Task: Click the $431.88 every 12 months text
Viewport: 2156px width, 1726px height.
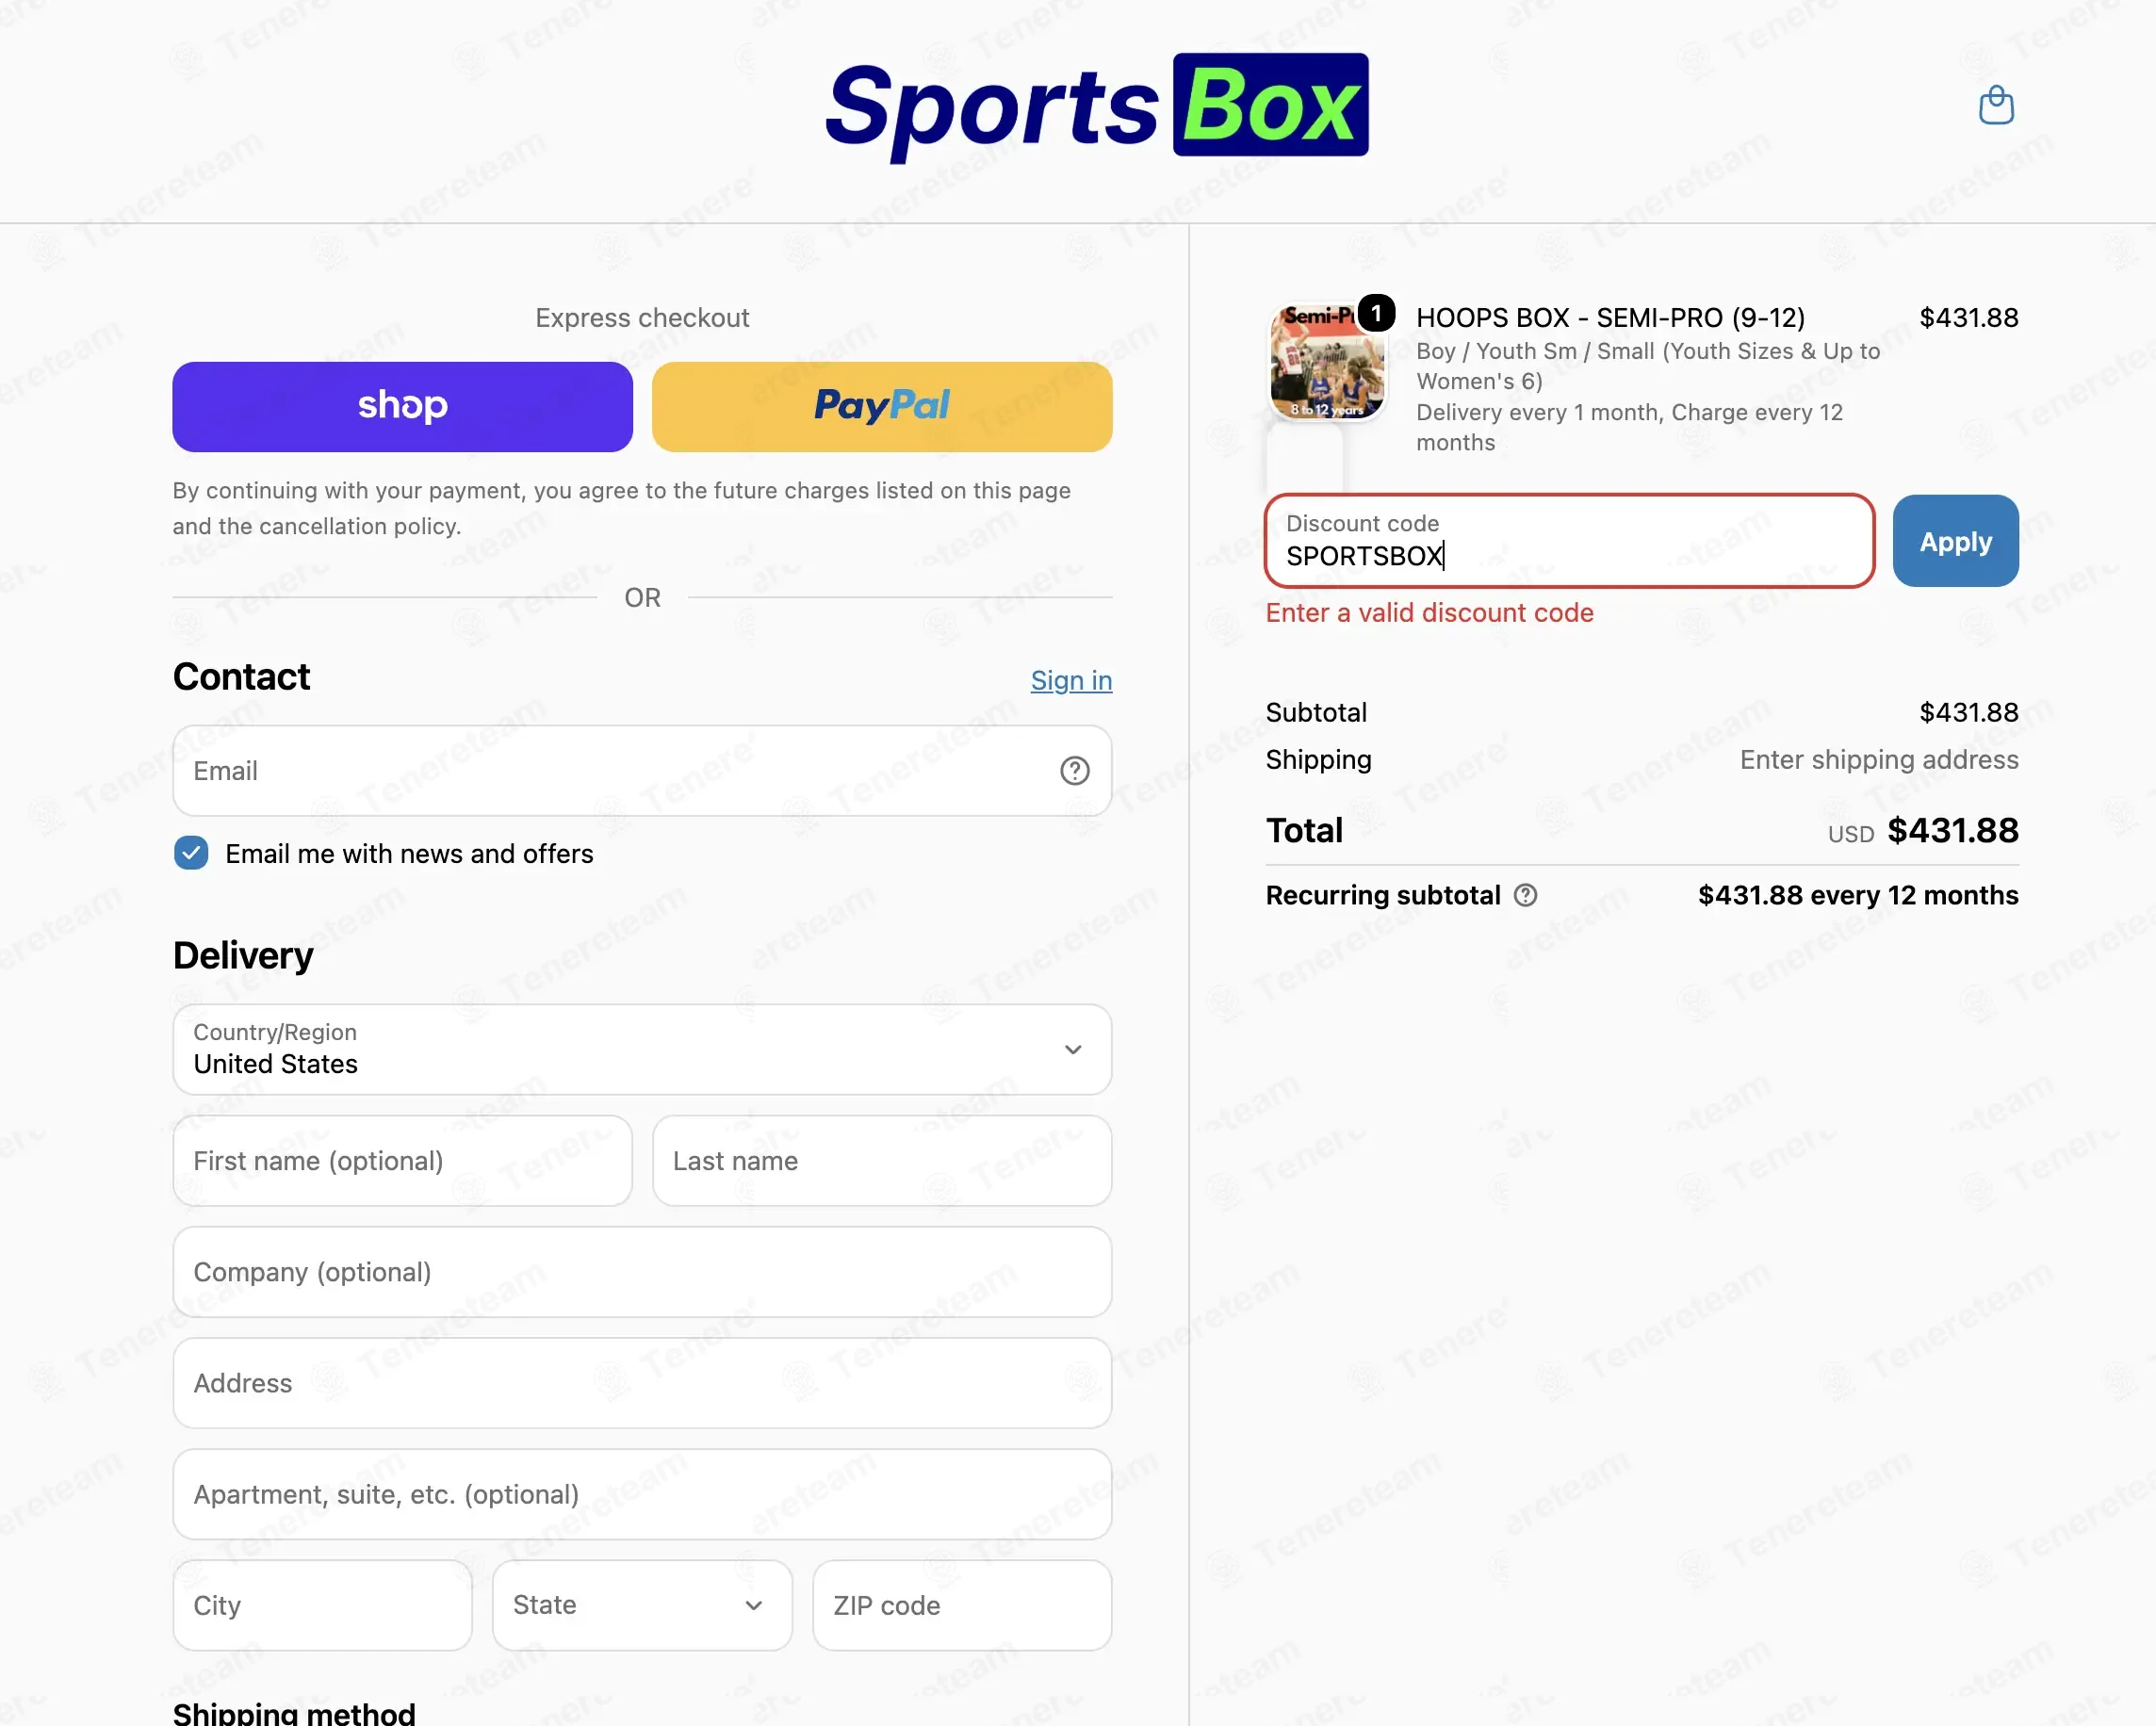Action: pyautogui.click(x=1857, y=895)
